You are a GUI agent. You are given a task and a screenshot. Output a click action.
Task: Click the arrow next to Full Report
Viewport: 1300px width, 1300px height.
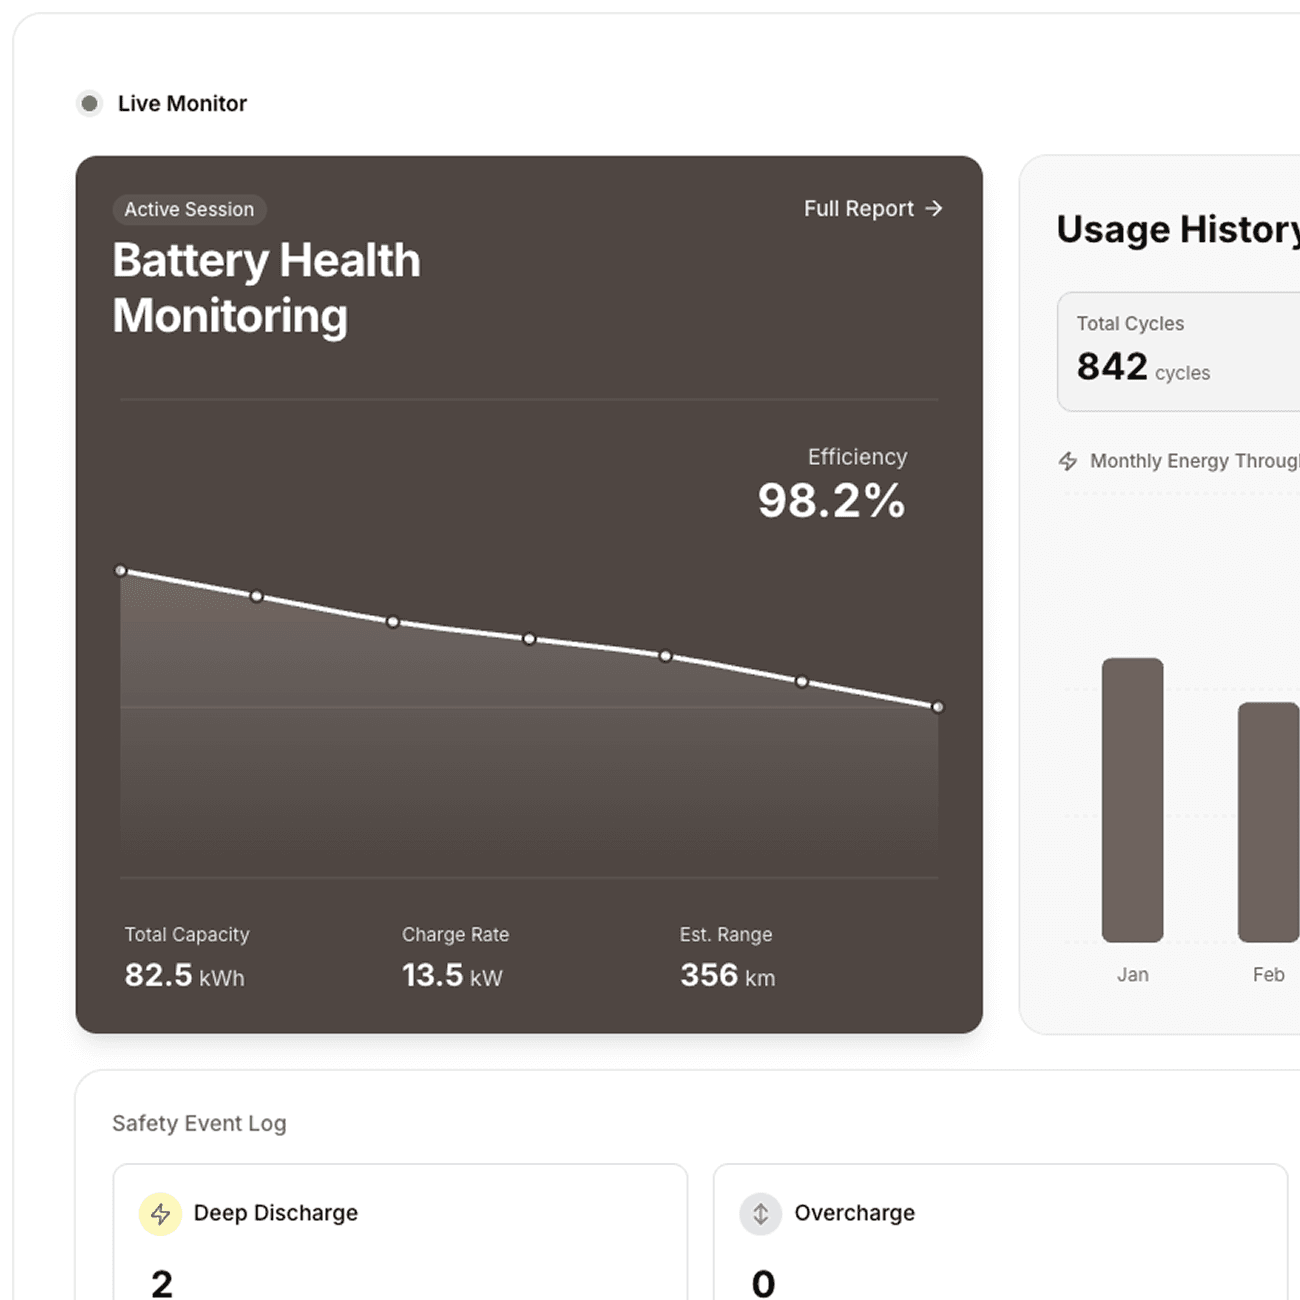point(935,209)
